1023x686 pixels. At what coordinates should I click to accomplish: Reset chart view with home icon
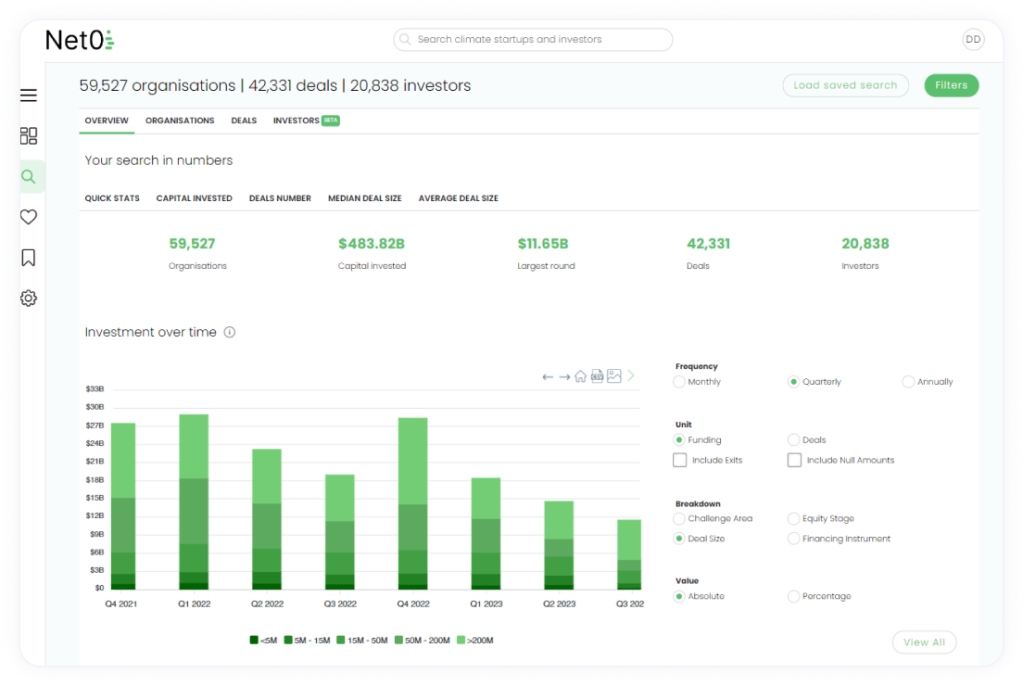tap(580, 377)
